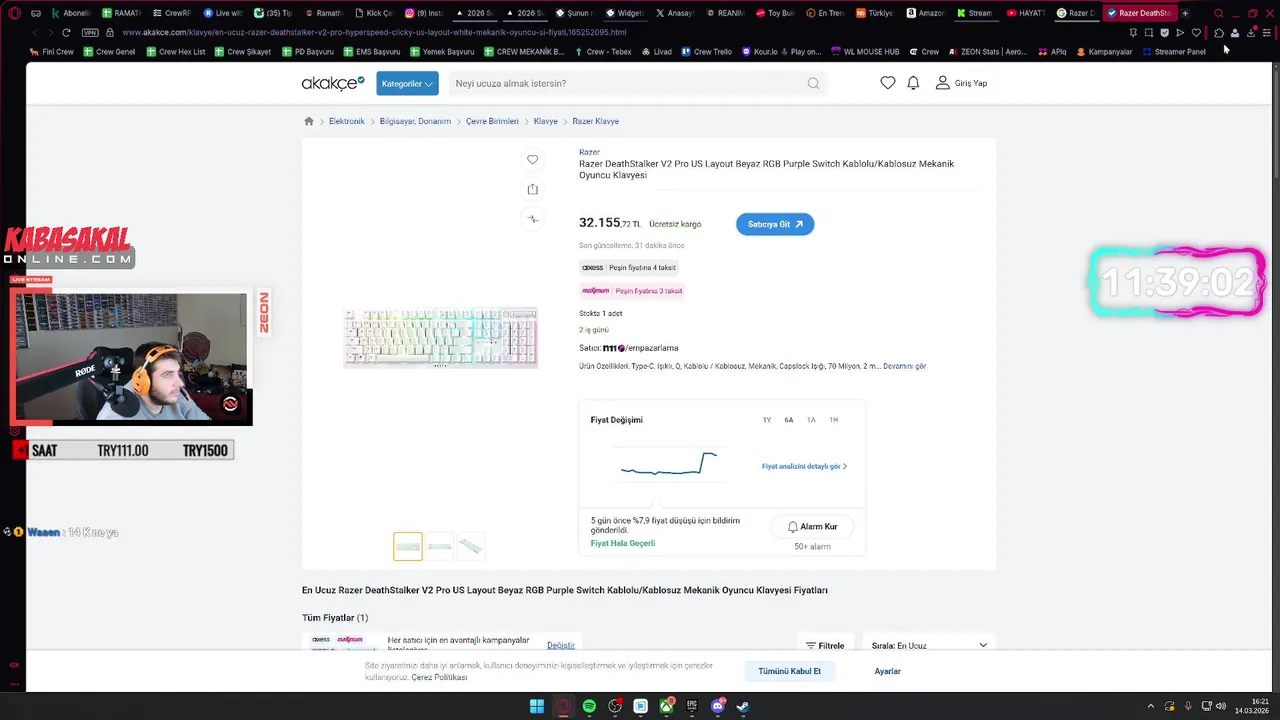
Task: Open Epic Games from taskbar
Action: (x=692, y=706)
